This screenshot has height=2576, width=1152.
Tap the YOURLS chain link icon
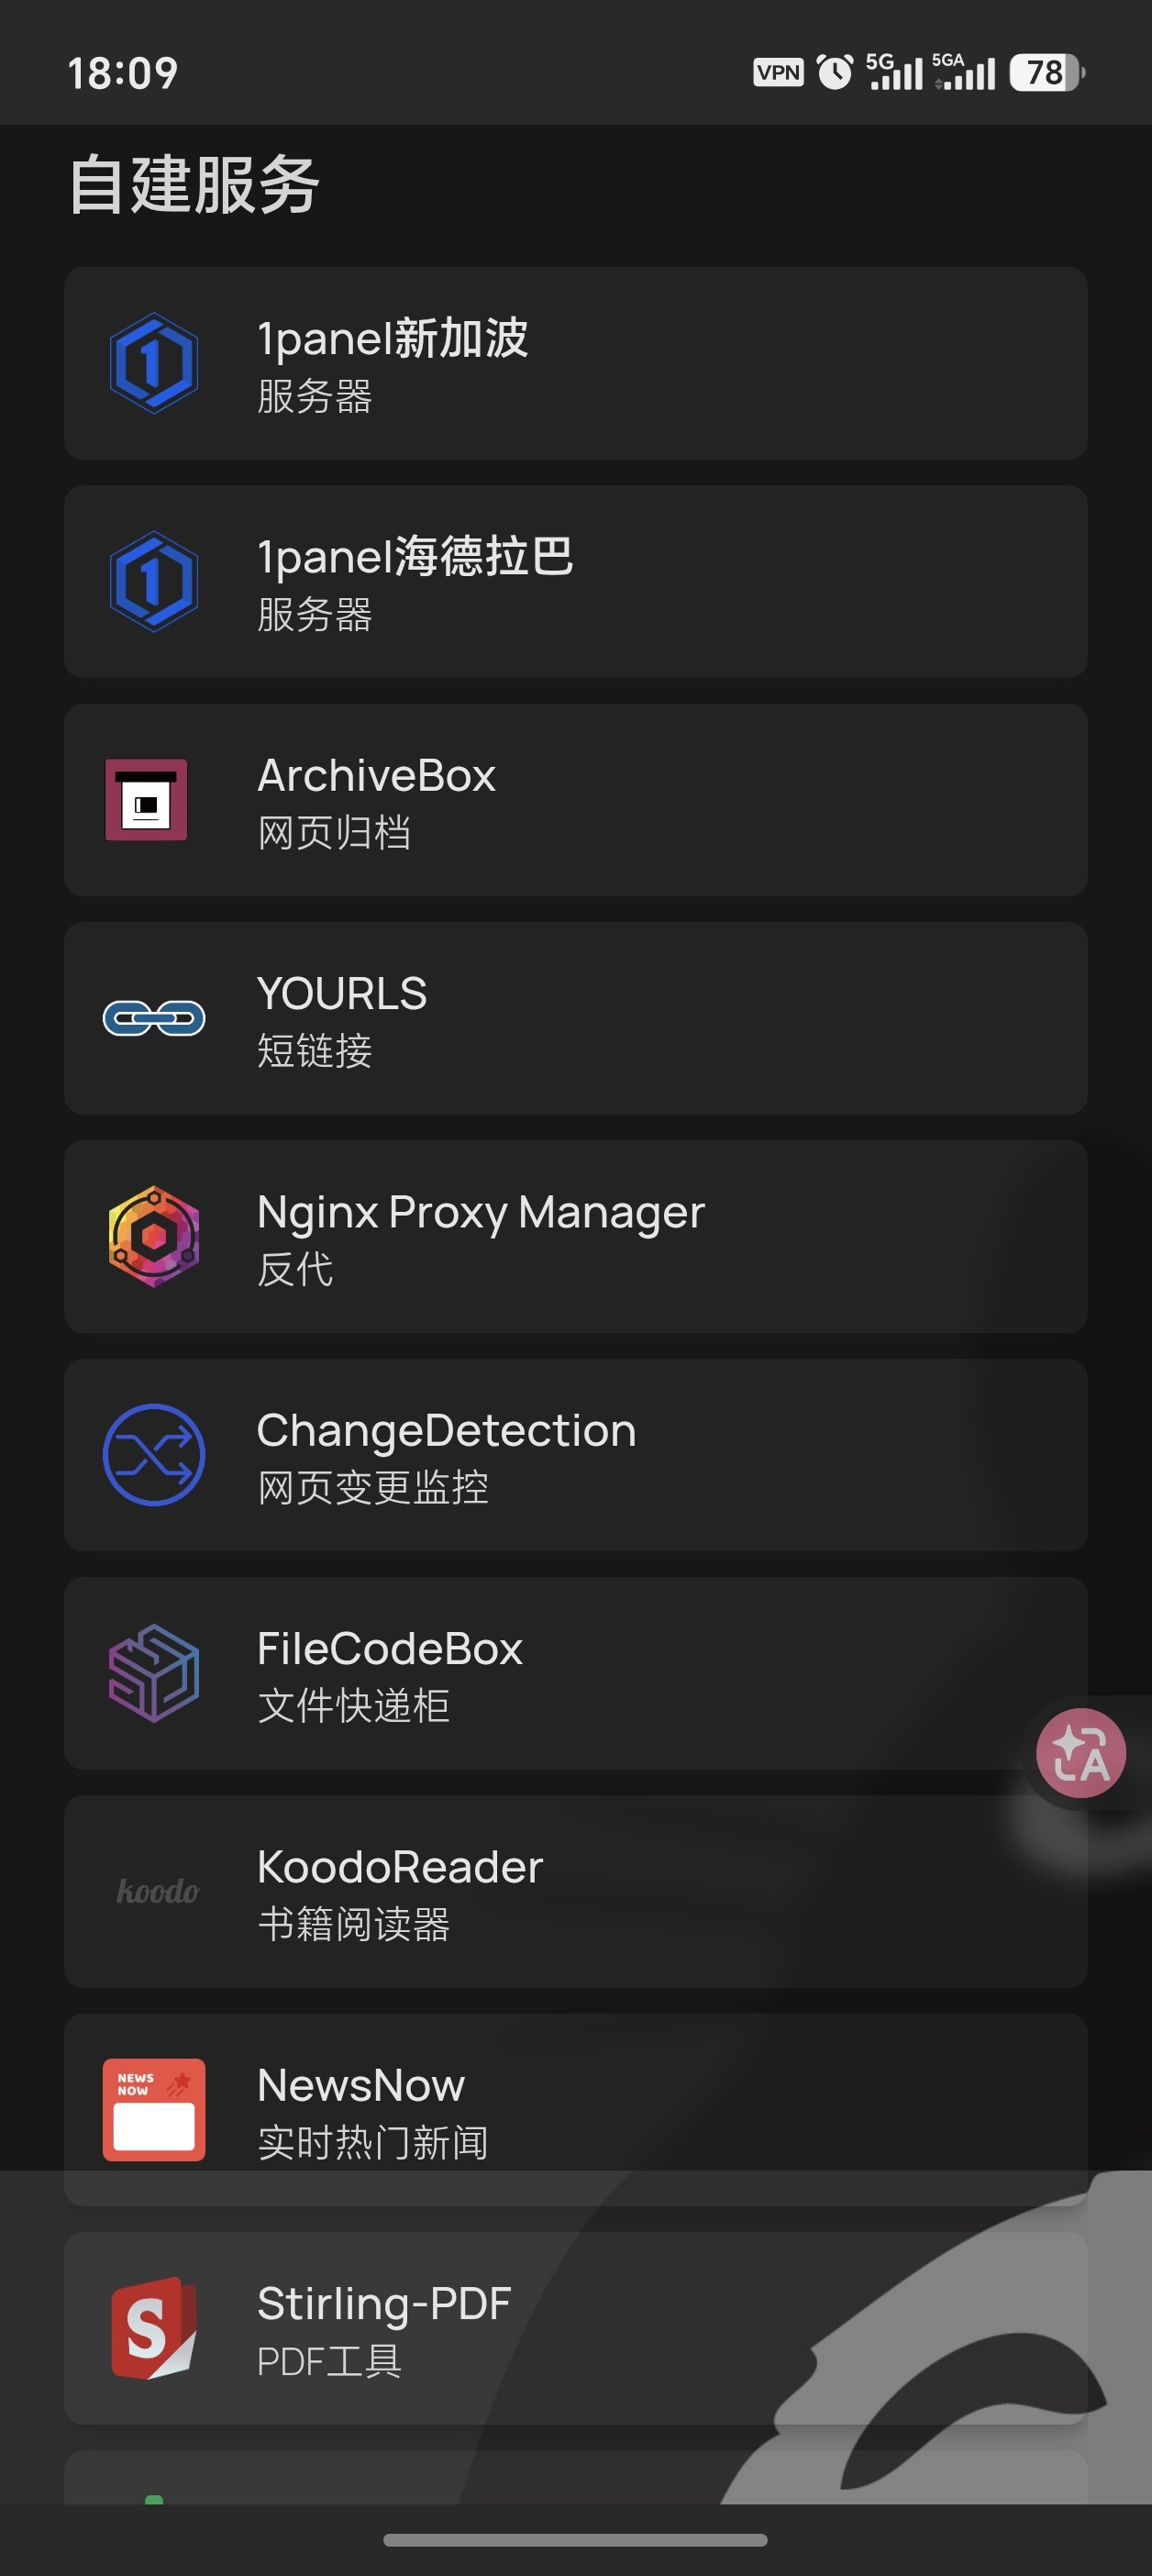point(154,1018)
